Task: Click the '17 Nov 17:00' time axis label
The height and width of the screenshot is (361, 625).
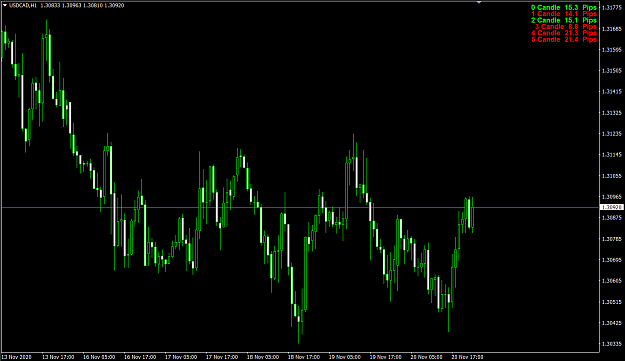Action: [222, 357]
